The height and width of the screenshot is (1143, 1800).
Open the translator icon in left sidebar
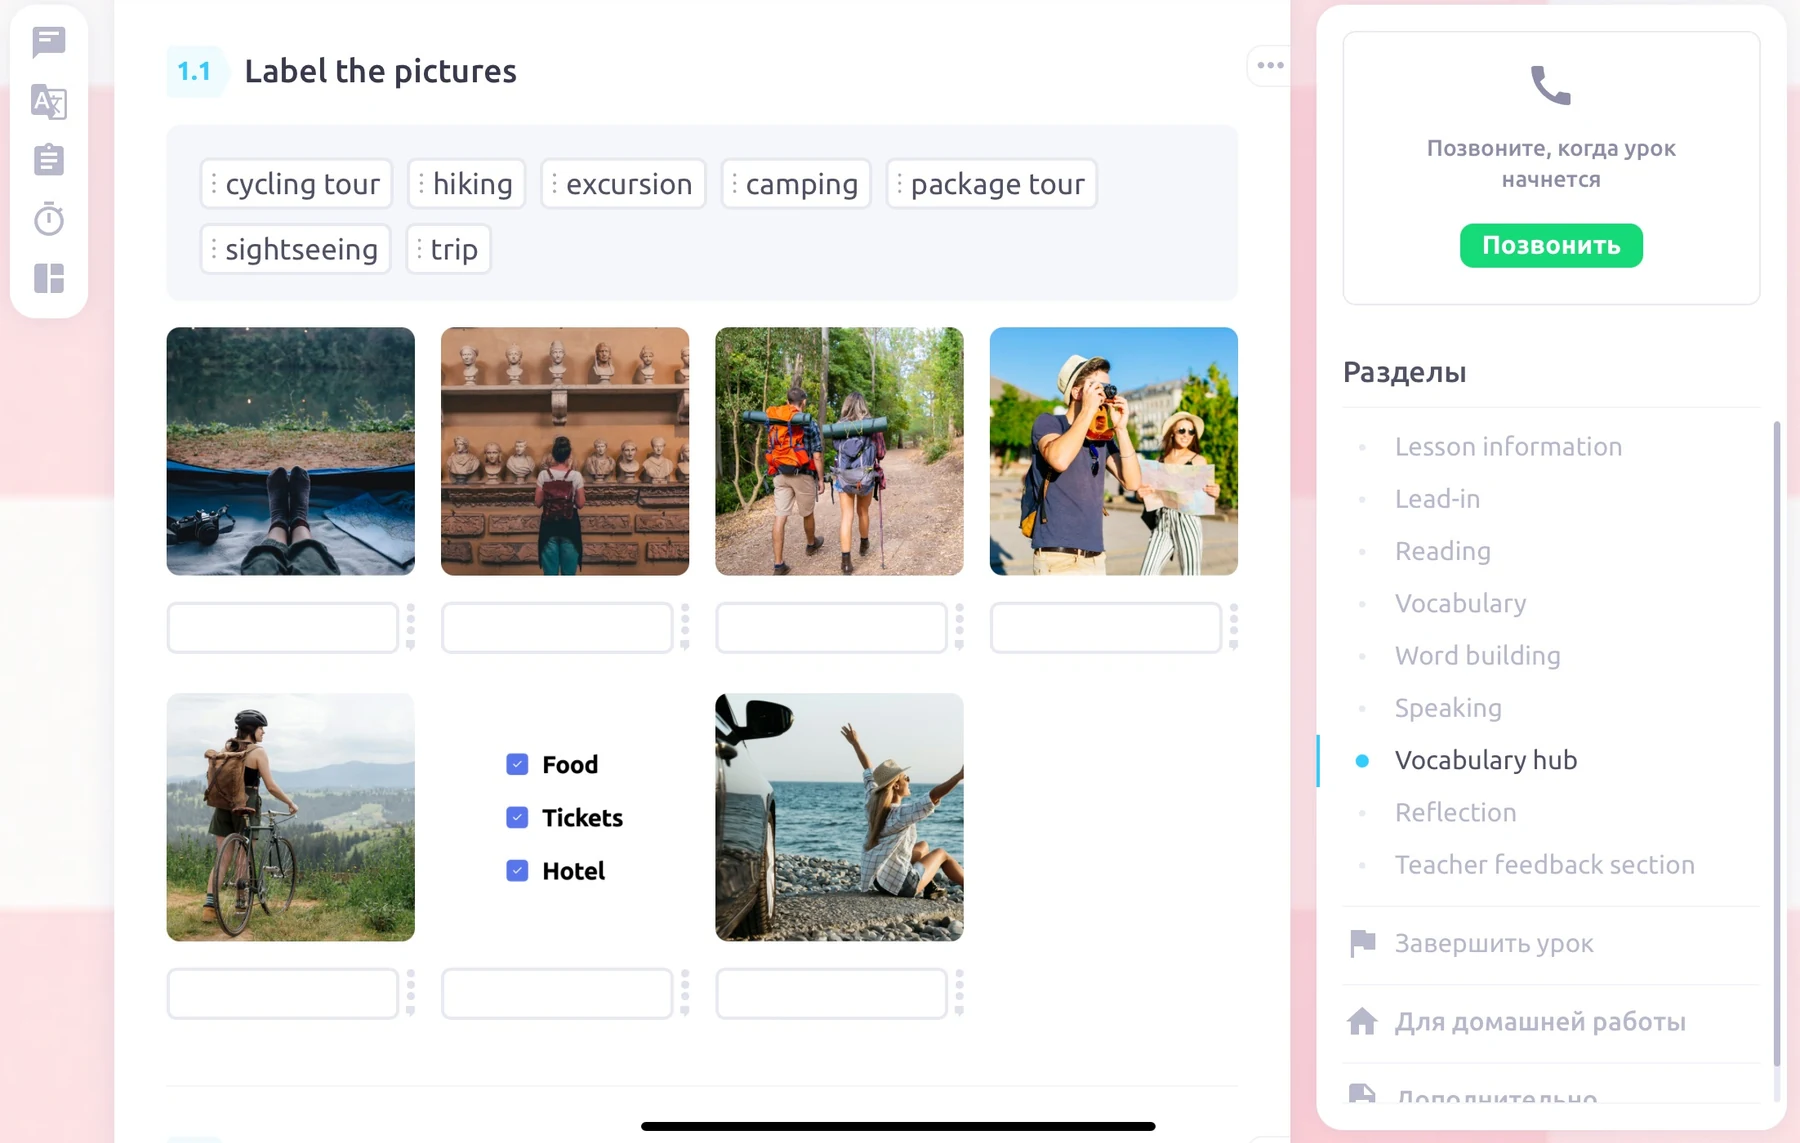pos(48,102)
